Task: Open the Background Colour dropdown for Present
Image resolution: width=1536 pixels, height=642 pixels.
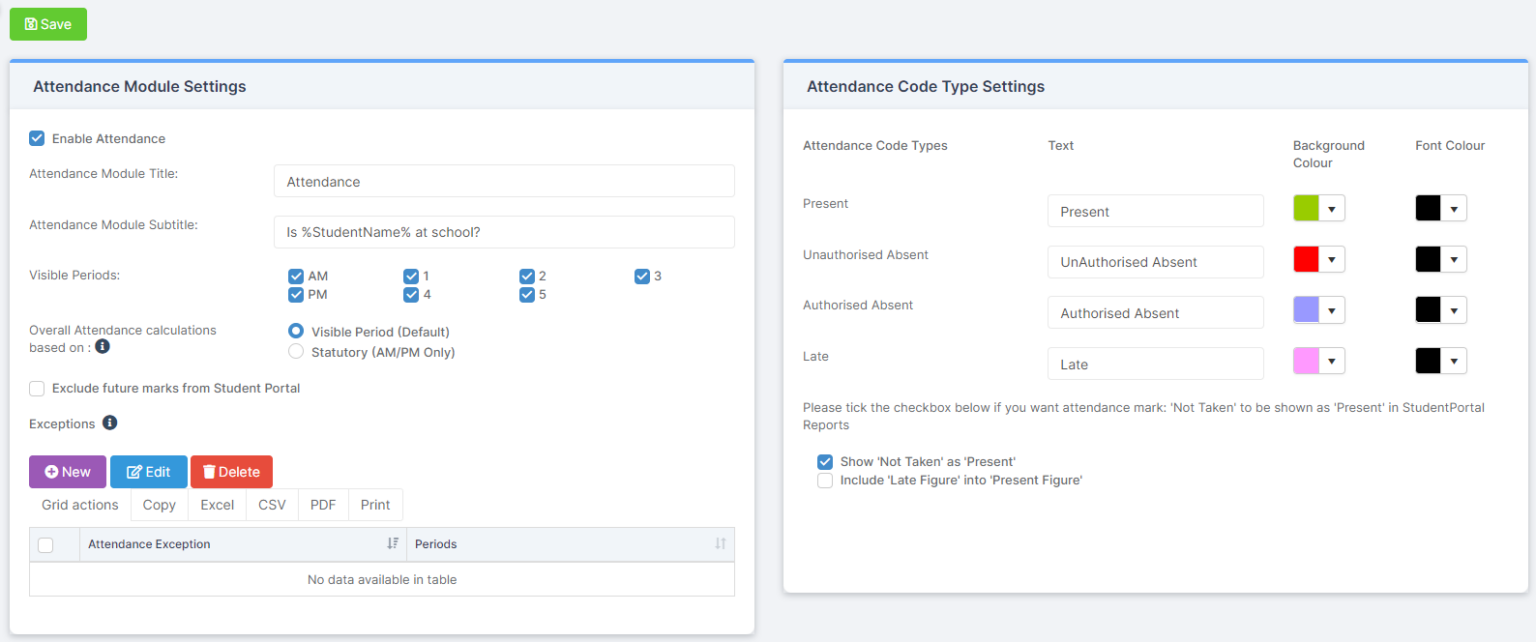Action: pos(1332,207)
